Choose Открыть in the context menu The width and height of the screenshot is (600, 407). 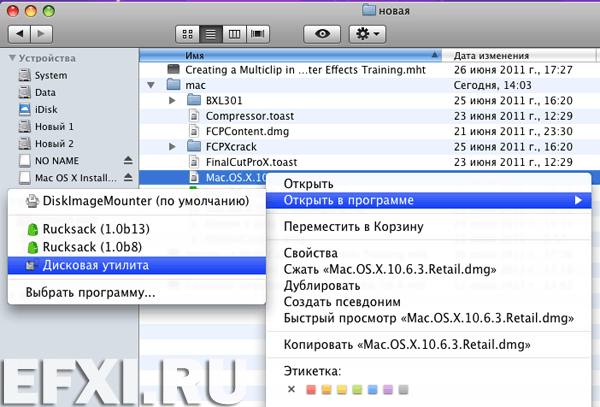[429, 184]
